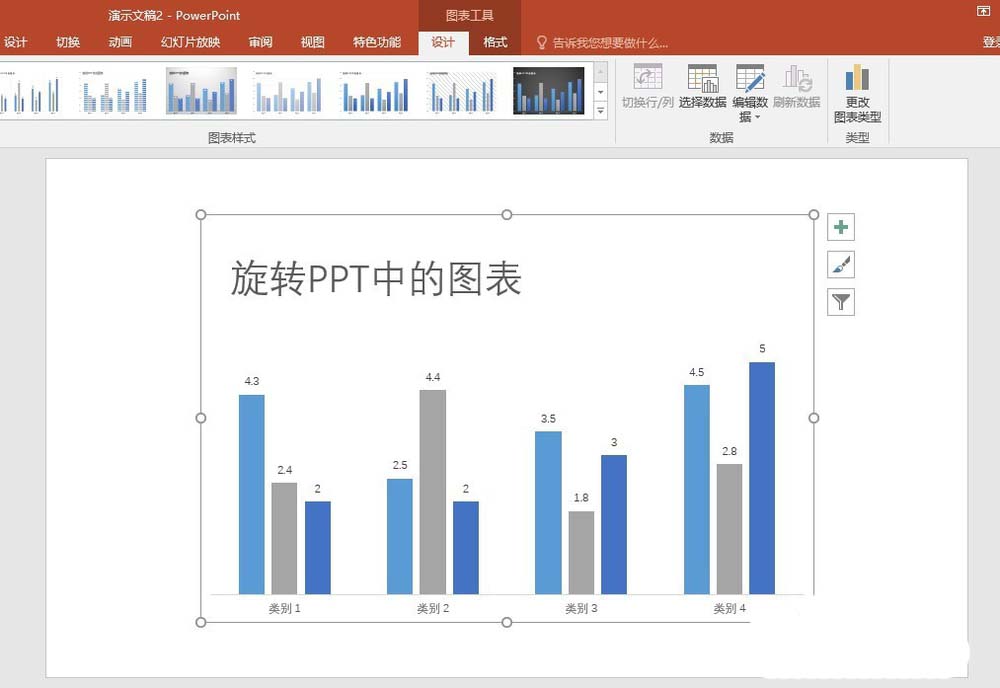Apply the hatched background chart style
The width and height of the screenshot is (1000, 688).
click(462, 91)
